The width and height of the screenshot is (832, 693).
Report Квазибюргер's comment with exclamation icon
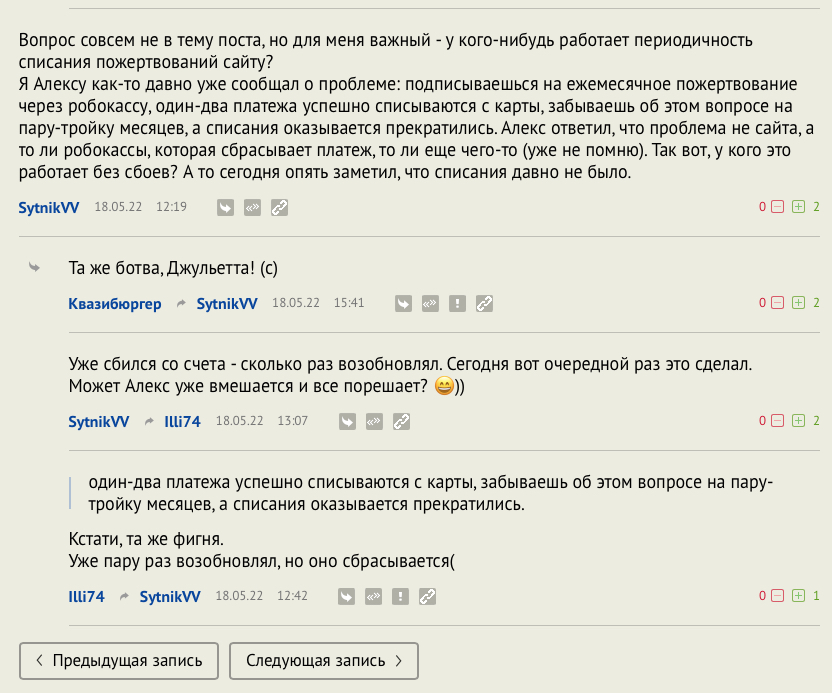point(458,303)
